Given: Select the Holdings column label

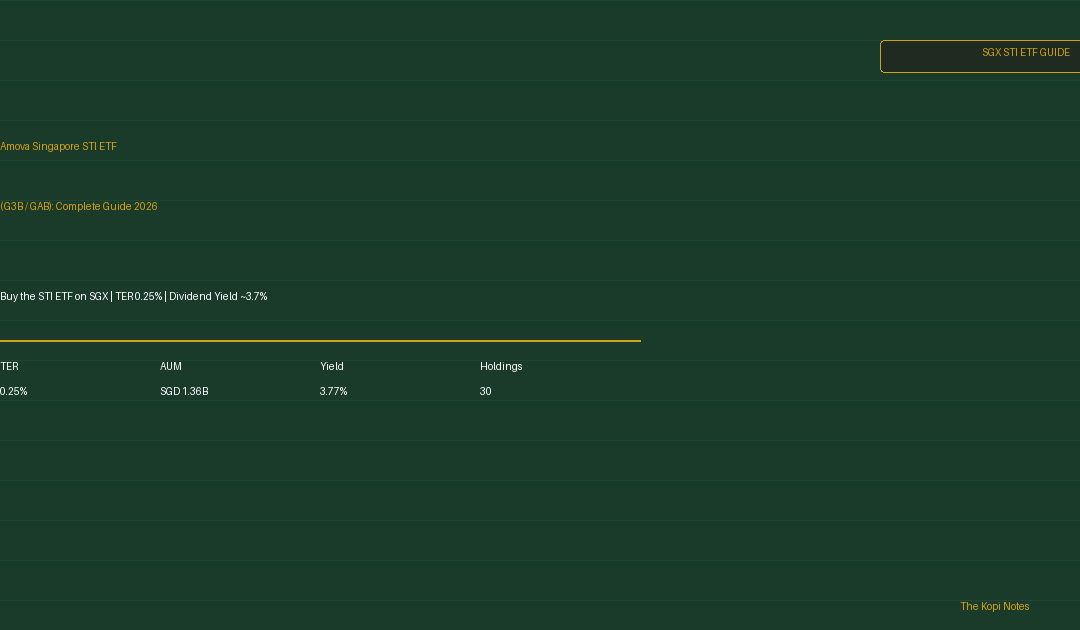Looking at the screenshot, I should point(501,366).
